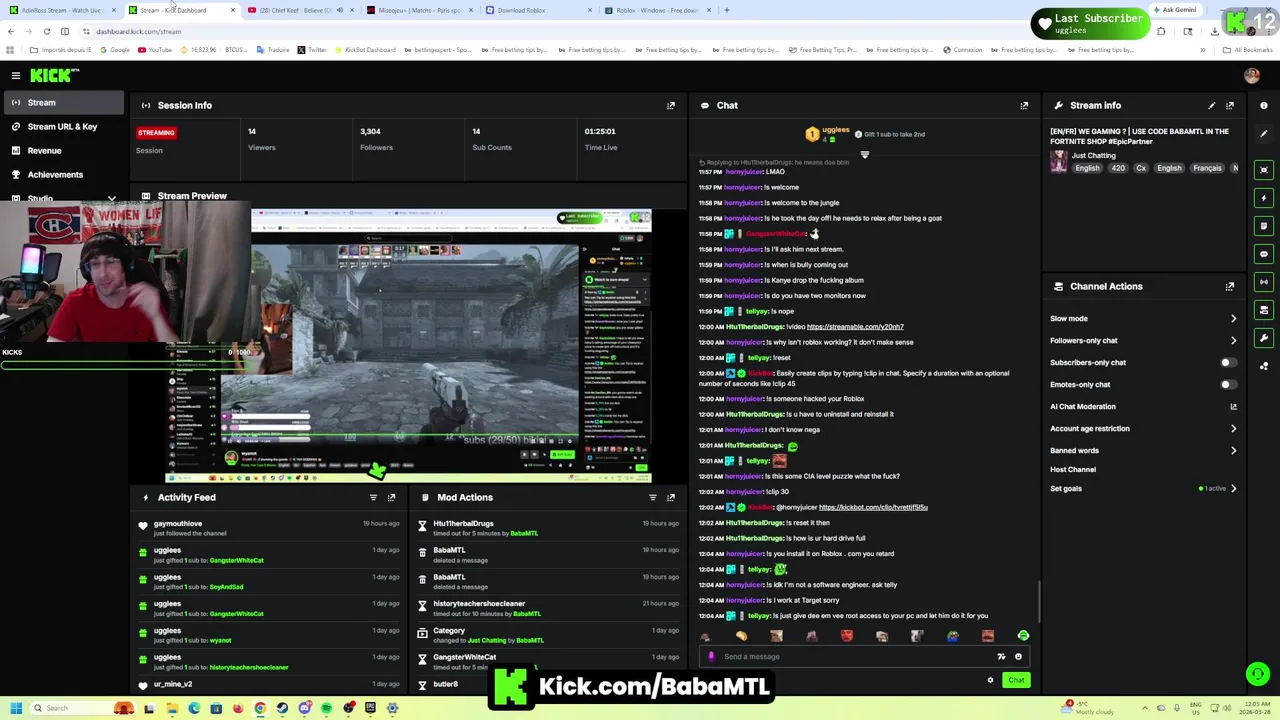Open Windows Start button on taskbar
Viewport: 1280px width, 720px height.
pos(14,708)
